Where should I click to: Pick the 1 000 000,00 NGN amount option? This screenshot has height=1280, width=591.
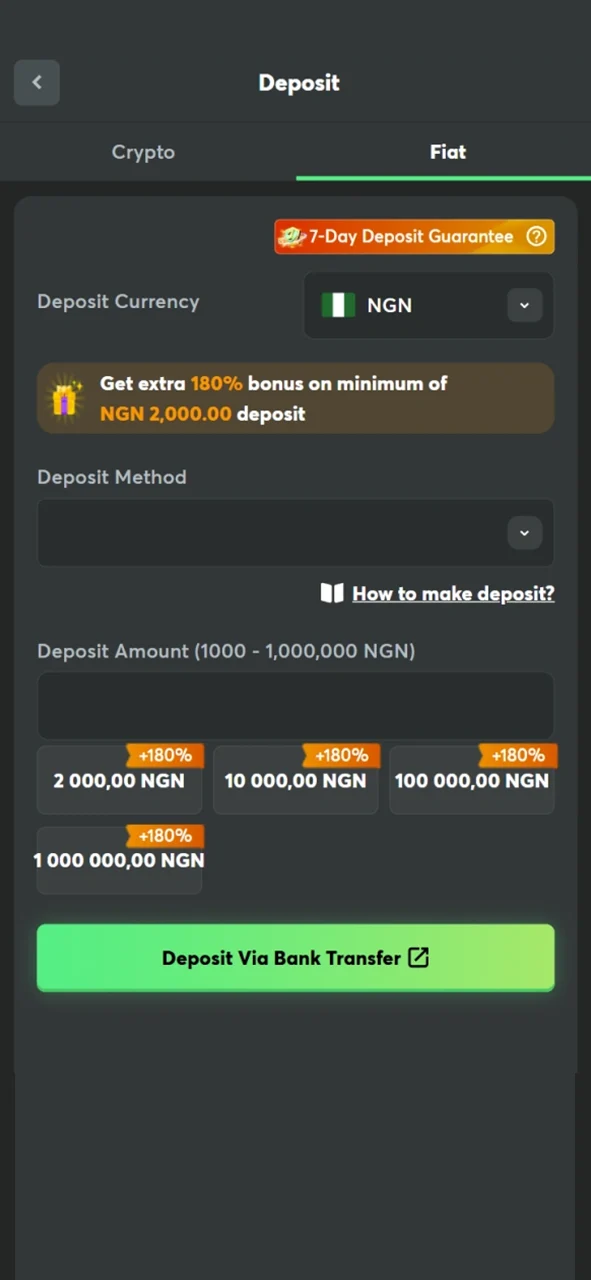coord(119,860)
